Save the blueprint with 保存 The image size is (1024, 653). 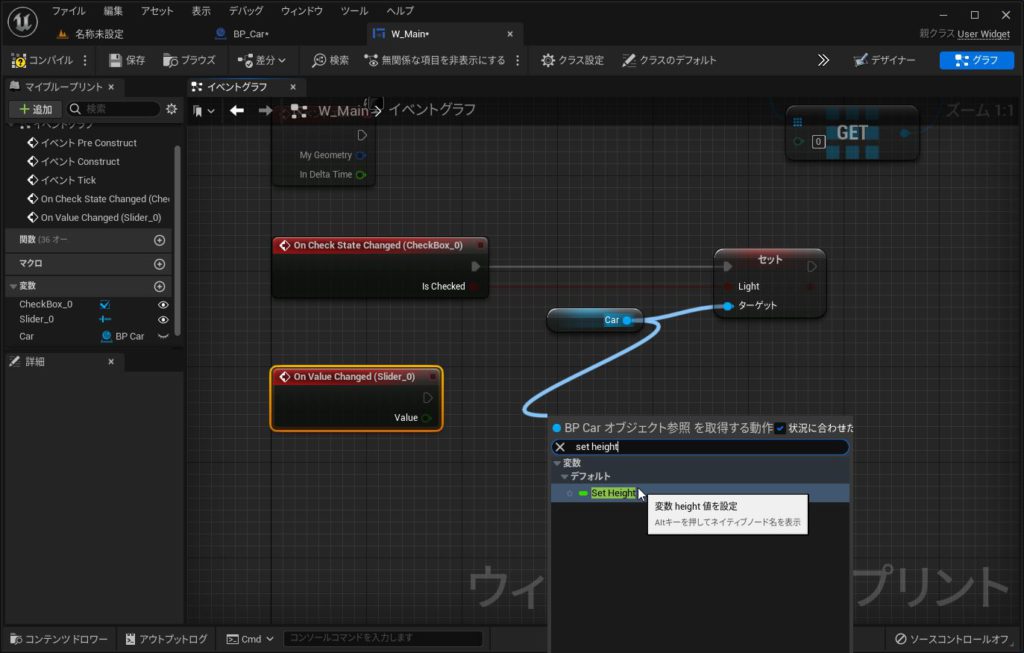(x=127, y=60)
